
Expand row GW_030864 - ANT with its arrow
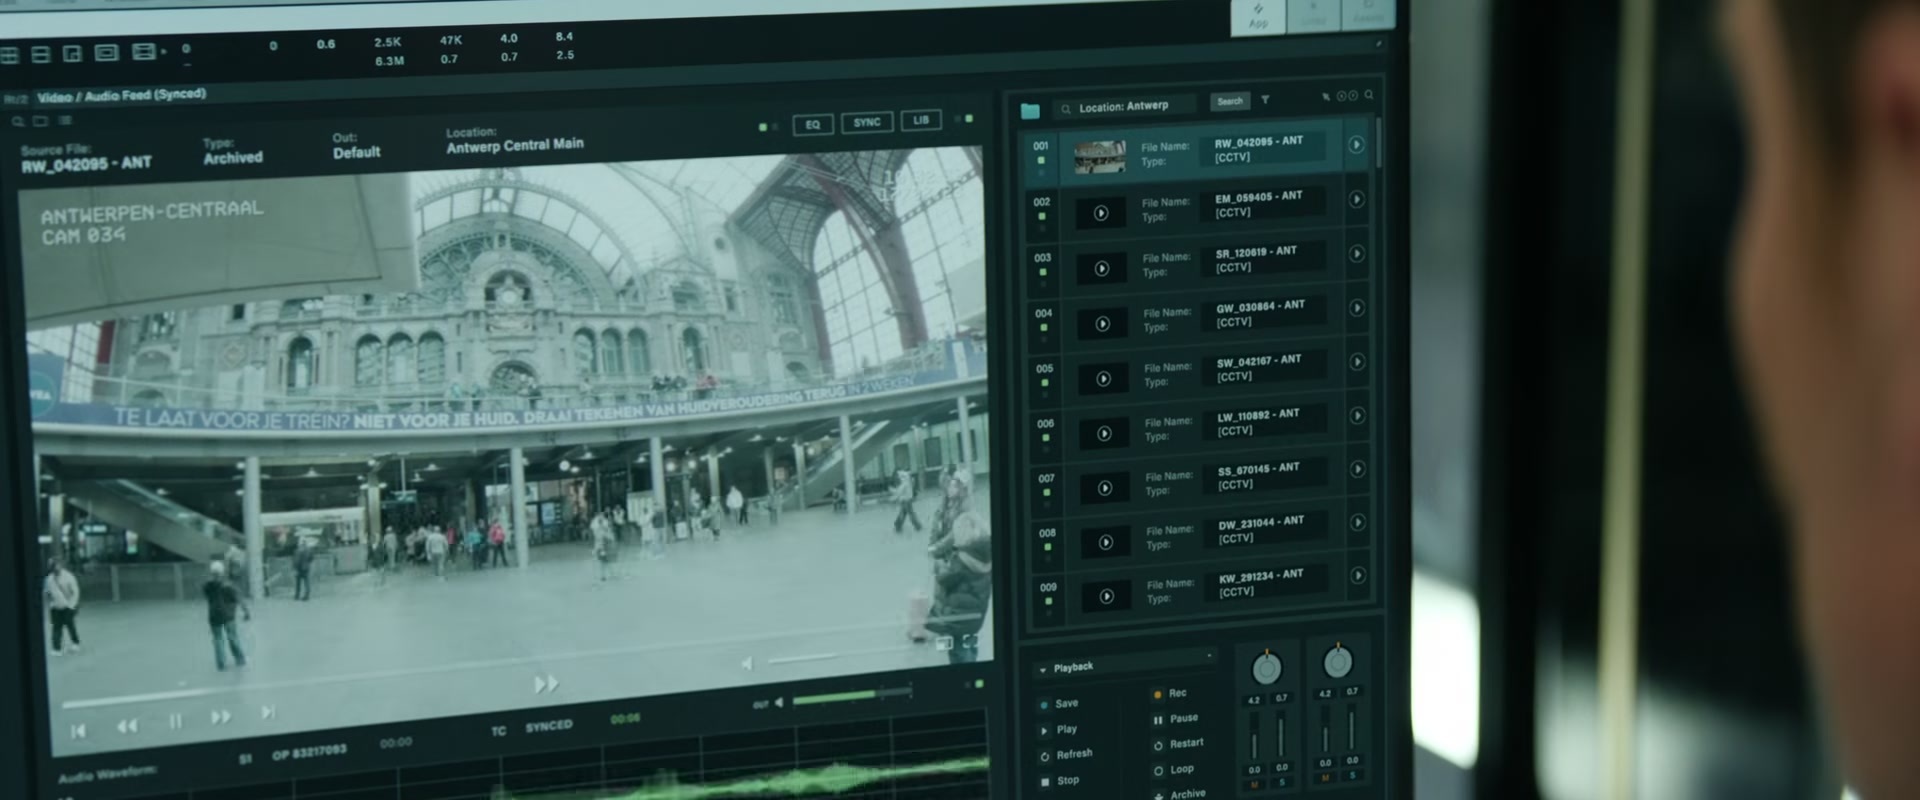pyautogui.click(x=1357, y=308)
